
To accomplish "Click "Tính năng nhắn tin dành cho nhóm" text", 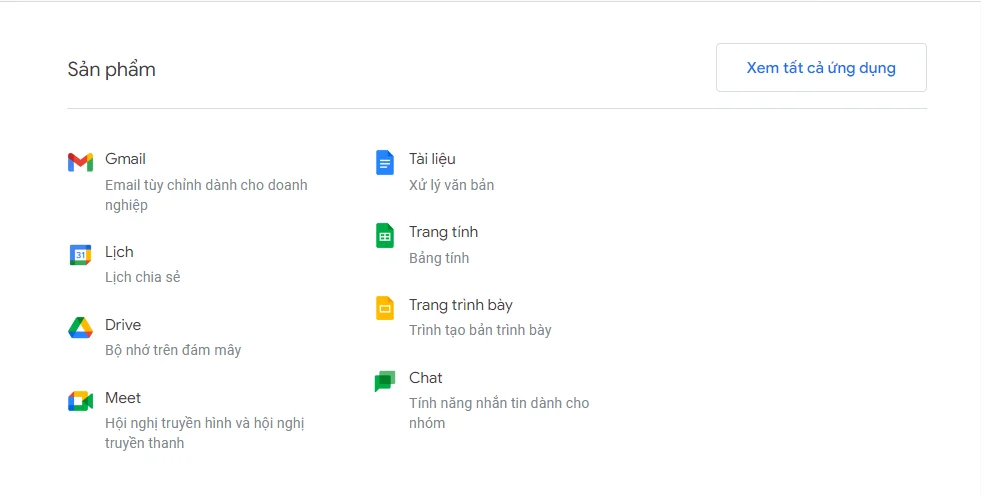I will click(x=499, y=413).
